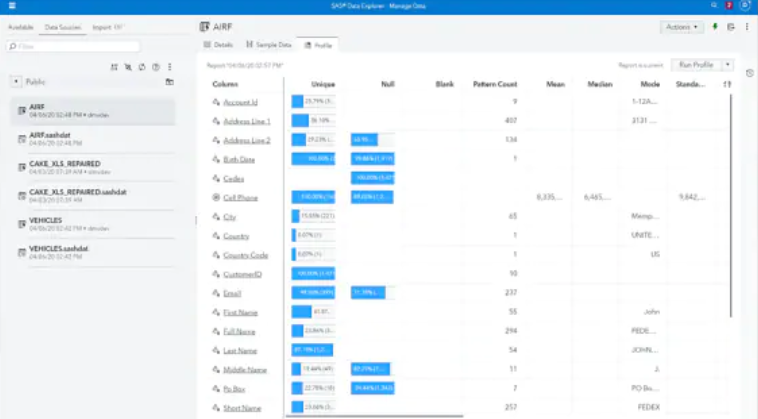The image size is (758, 419).
Task: Click the Mode column header
Action: 650,84
